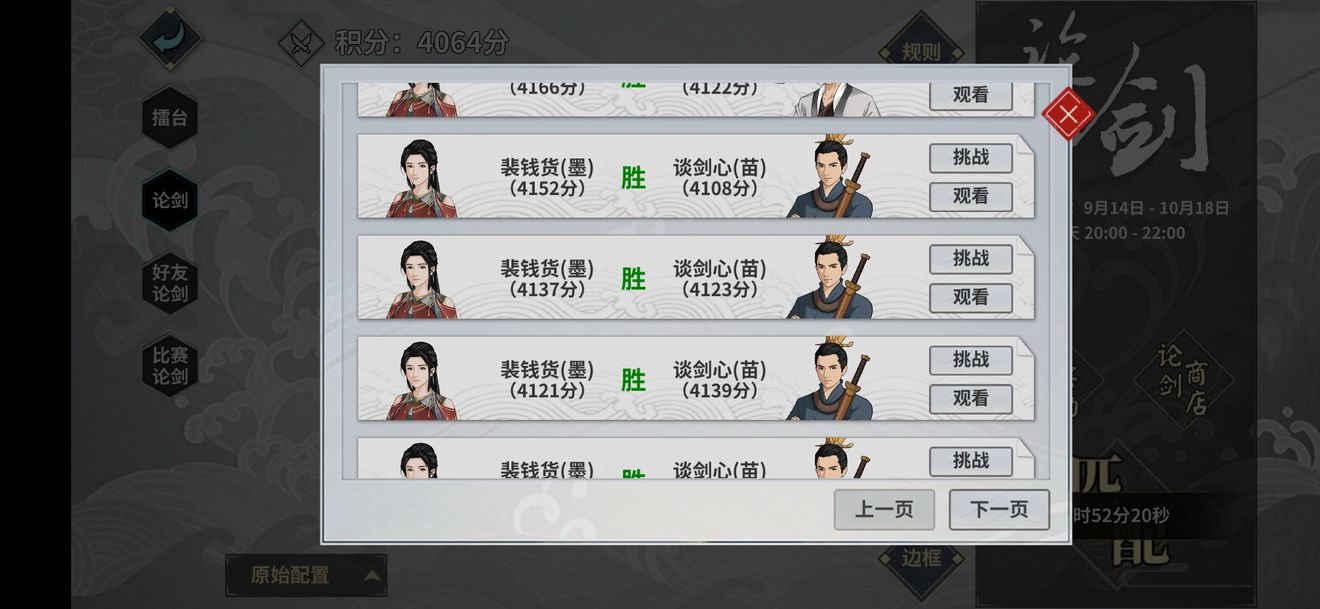1320x609 pixels.
Task: Challenge the 4108分 谈剑心 opponent
Action: click(x=971, y=158)
